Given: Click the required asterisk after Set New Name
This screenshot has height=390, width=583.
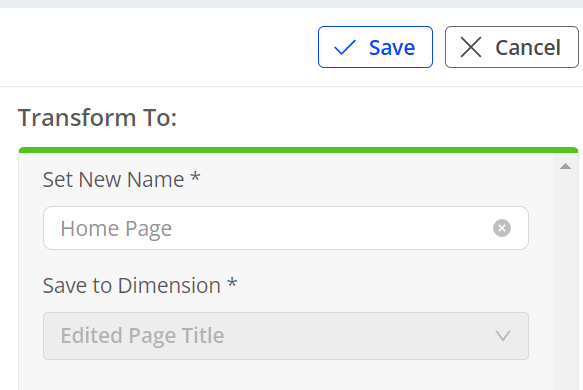Looking at the screenshot, I should point(195,176).
